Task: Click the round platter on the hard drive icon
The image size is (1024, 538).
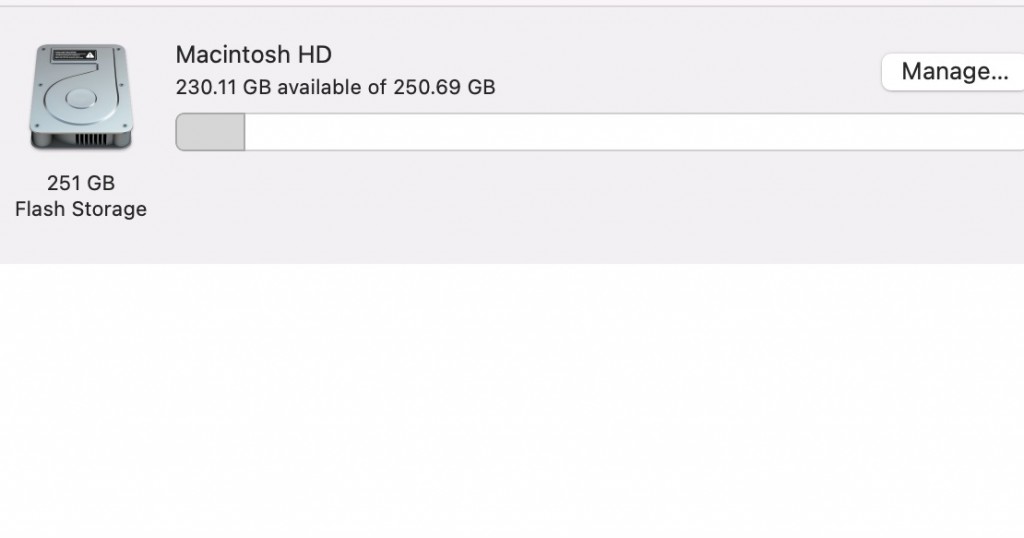Action: point(81,99)
